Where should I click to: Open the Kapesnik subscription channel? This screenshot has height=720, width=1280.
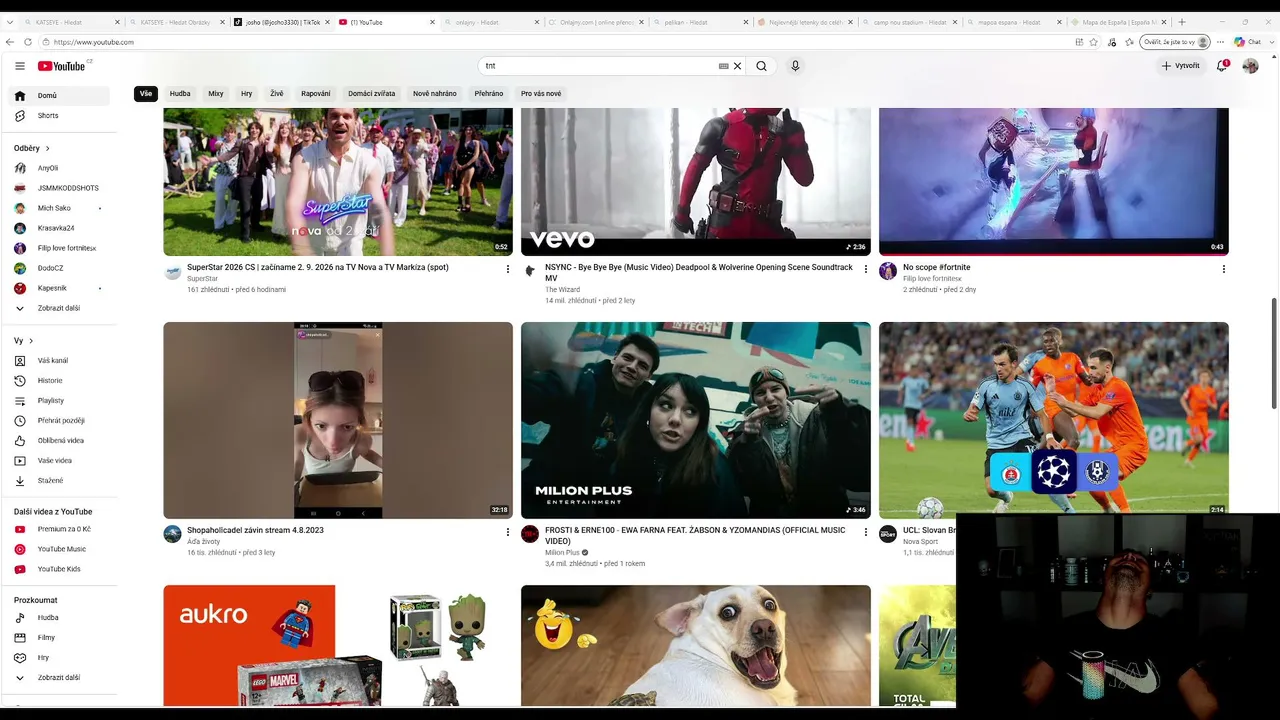click(x=61, y=288)
